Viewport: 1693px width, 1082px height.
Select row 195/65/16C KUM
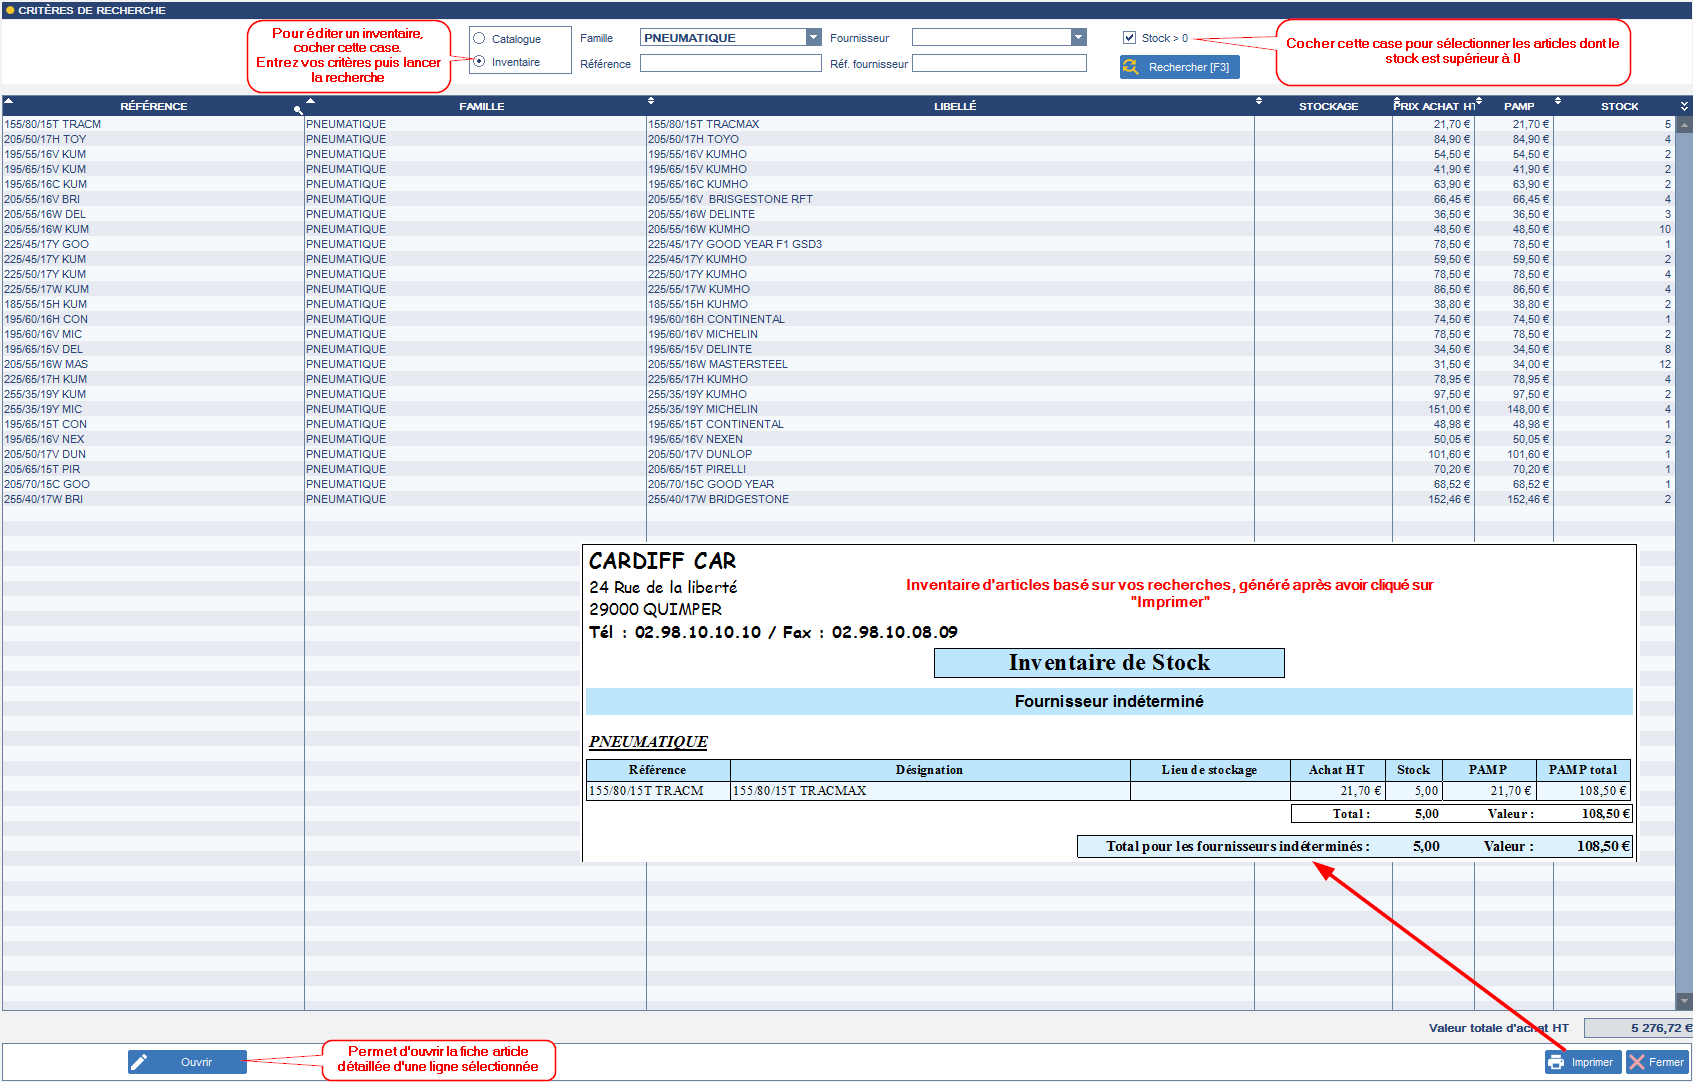click(838, 184)
